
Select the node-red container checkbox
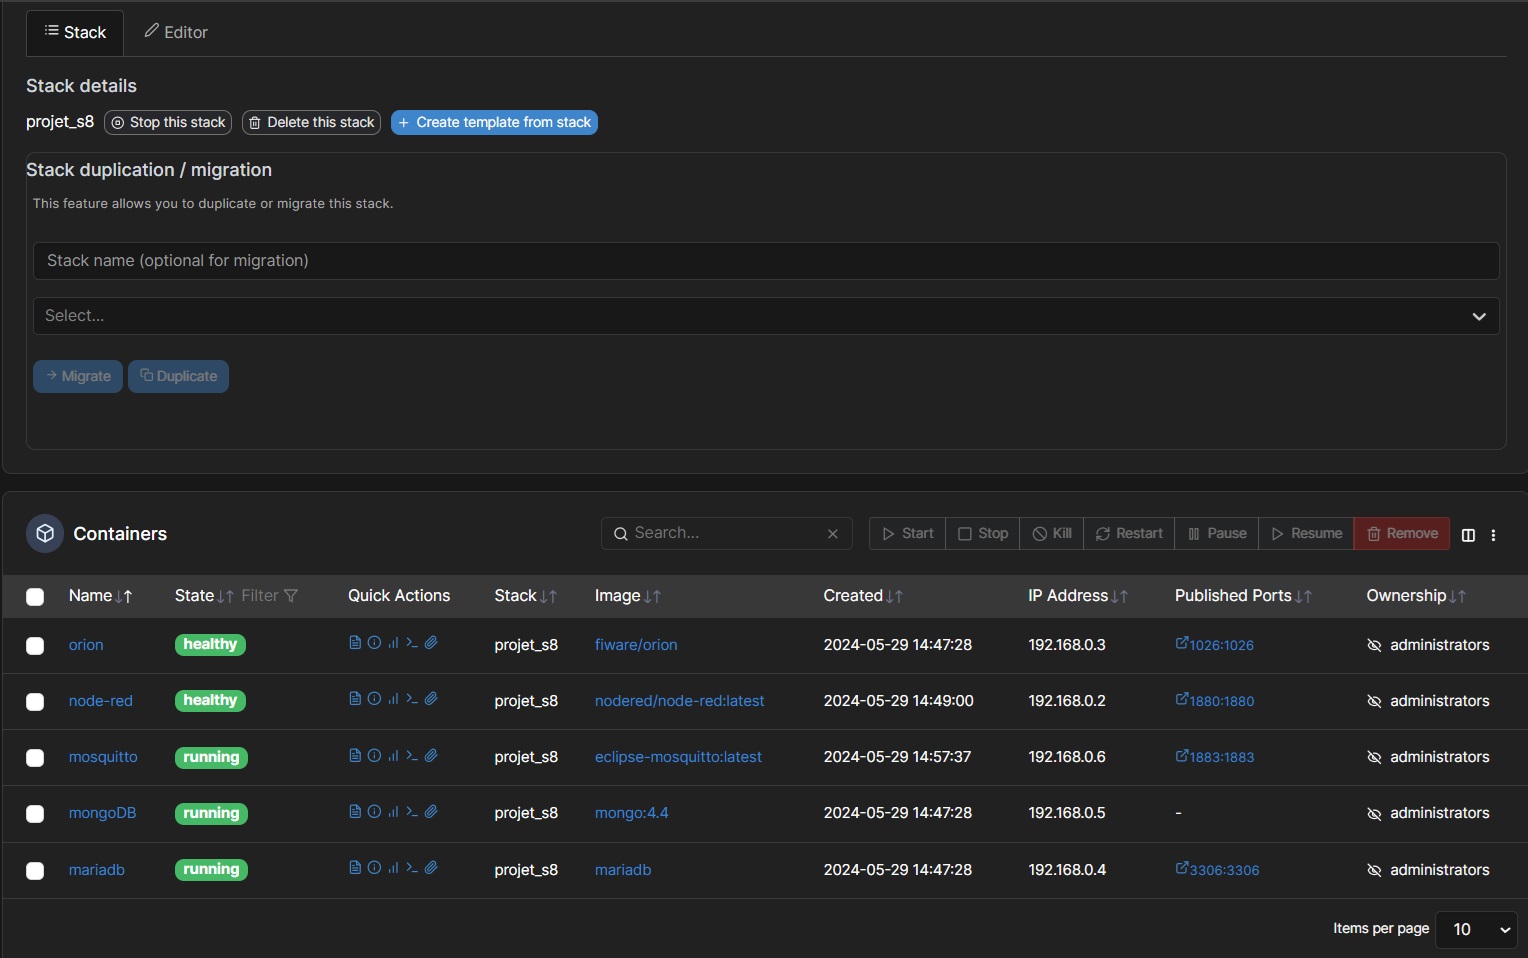[35, 702]
